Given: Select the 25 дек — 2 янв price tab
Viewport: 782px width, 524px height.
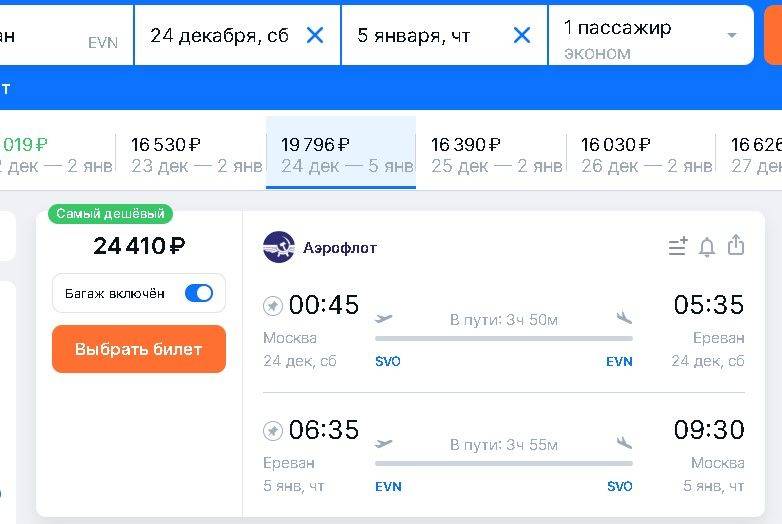Looking at the screenshot, I should tap(495, 155).
